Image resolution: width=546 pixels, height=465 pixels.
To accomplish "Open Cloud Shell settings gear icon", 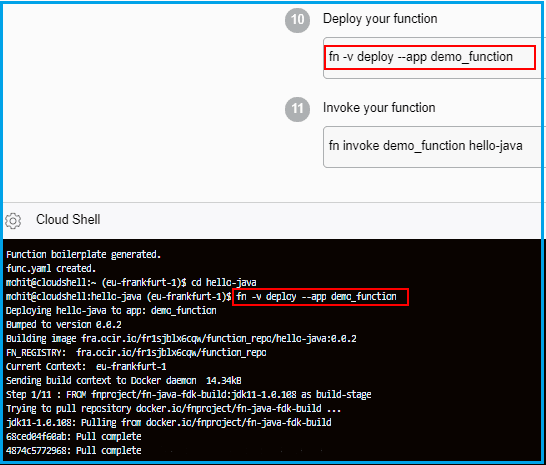I will tap(13, 220).
